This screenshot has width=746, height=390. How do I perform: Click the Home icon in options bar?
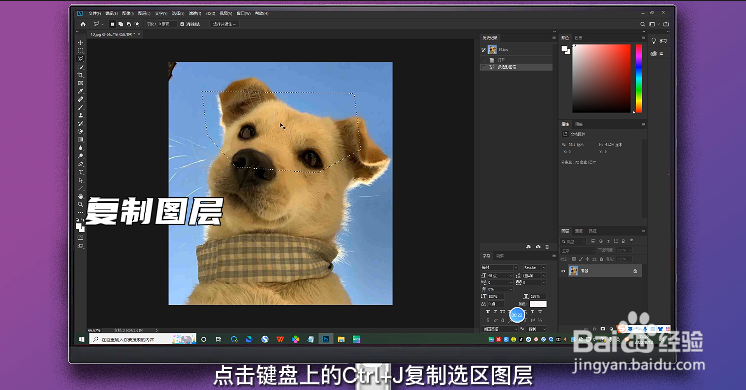click(83, 24)
